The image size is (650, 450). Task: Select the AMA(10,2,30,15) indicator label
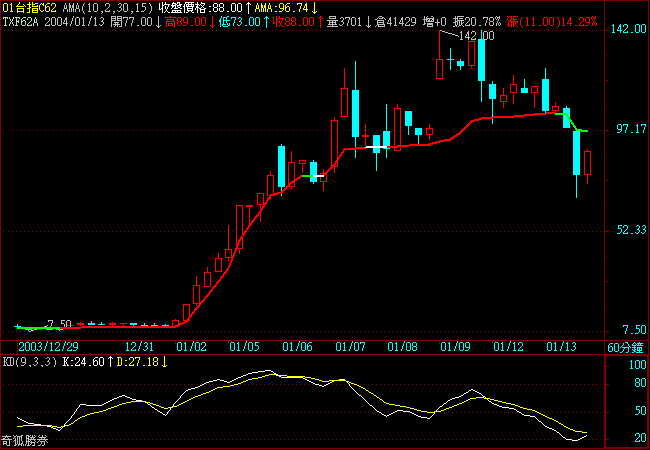click(108, 8)
